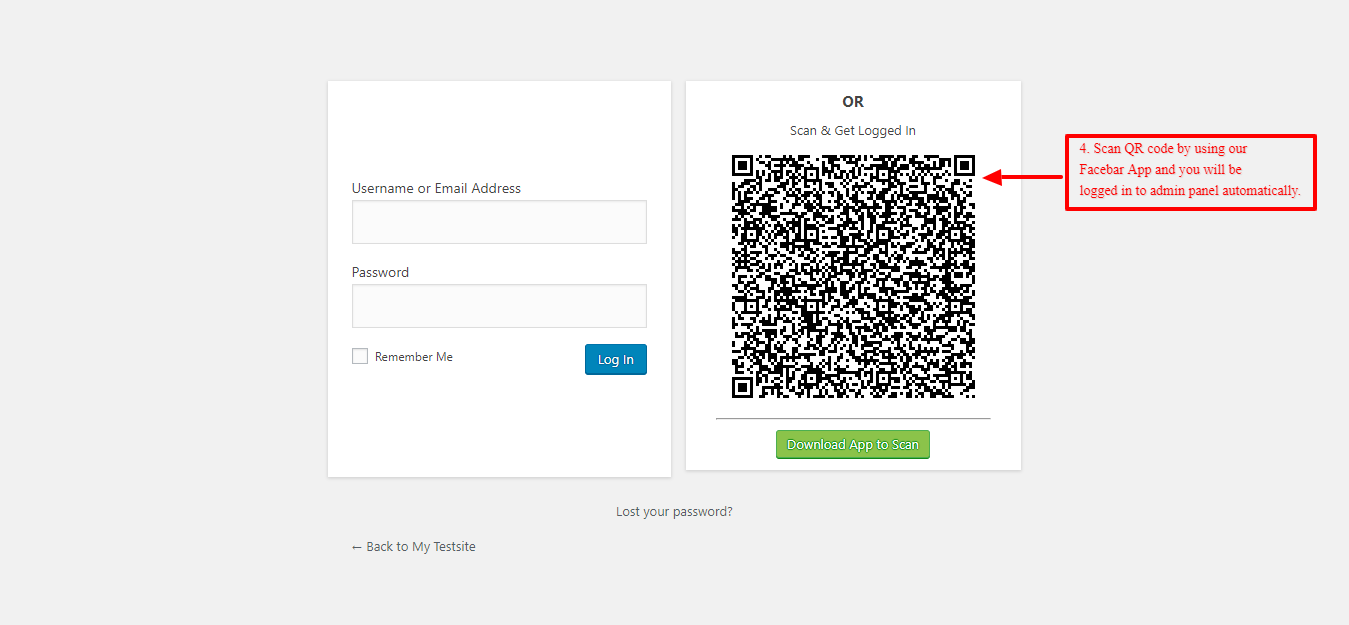Click the red arrow pointing at QR code
Screen dimensions: 1349x625
coord(1023,177)
